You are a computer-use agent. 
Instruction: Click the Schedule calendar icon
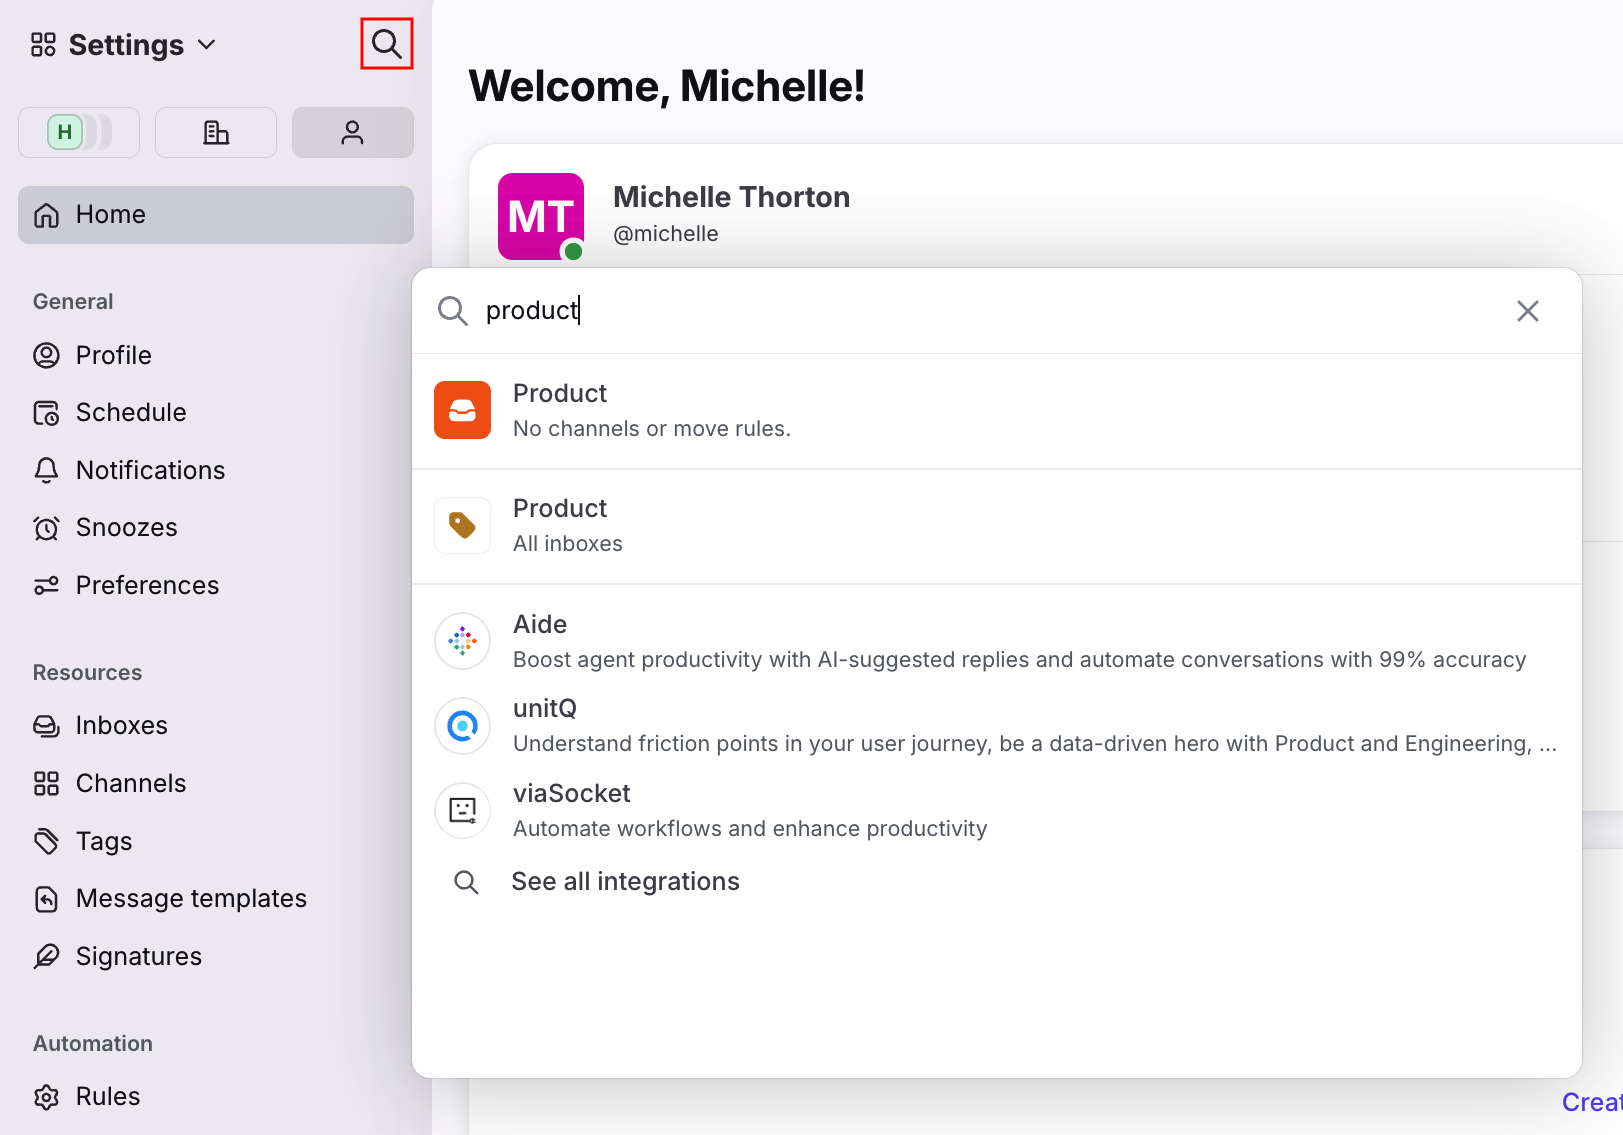[46, 413]
